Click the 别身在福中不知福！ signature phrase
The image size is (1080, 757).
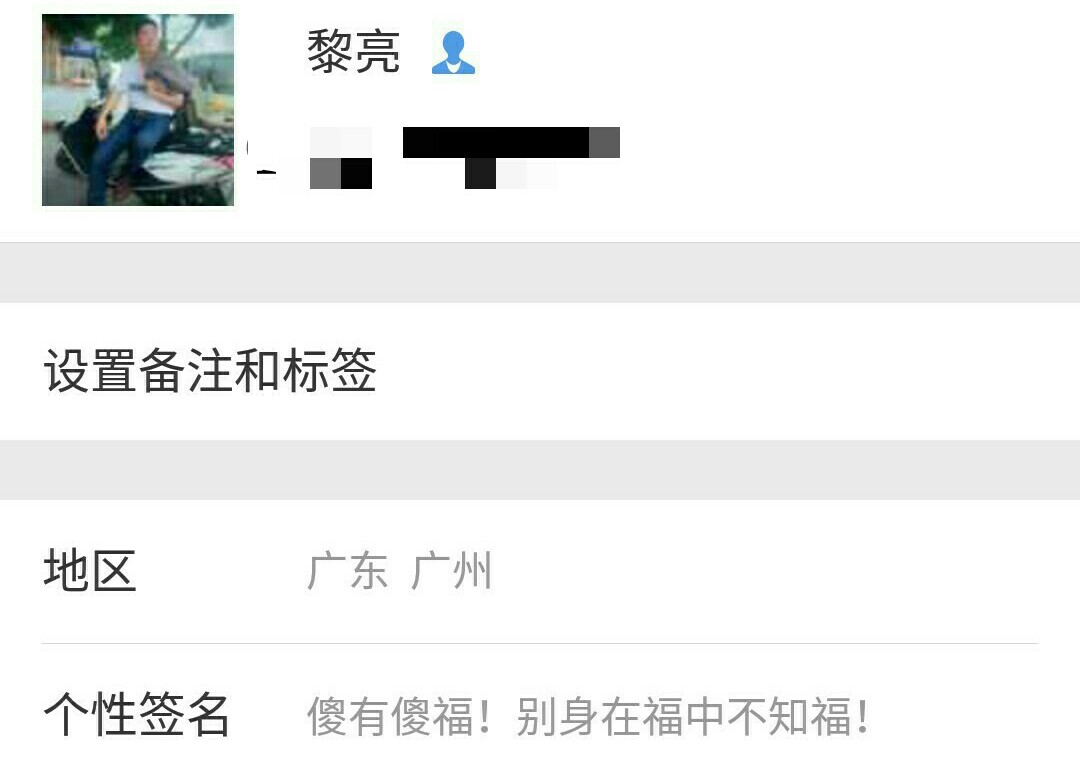(x=693, y=716)
